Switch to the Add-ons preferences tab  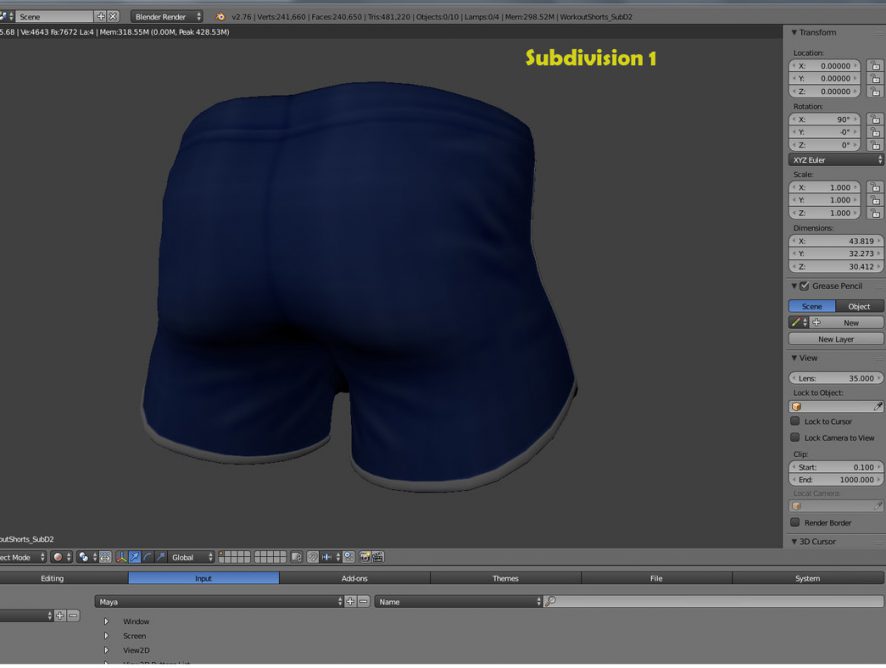click(x=355, y=578)
